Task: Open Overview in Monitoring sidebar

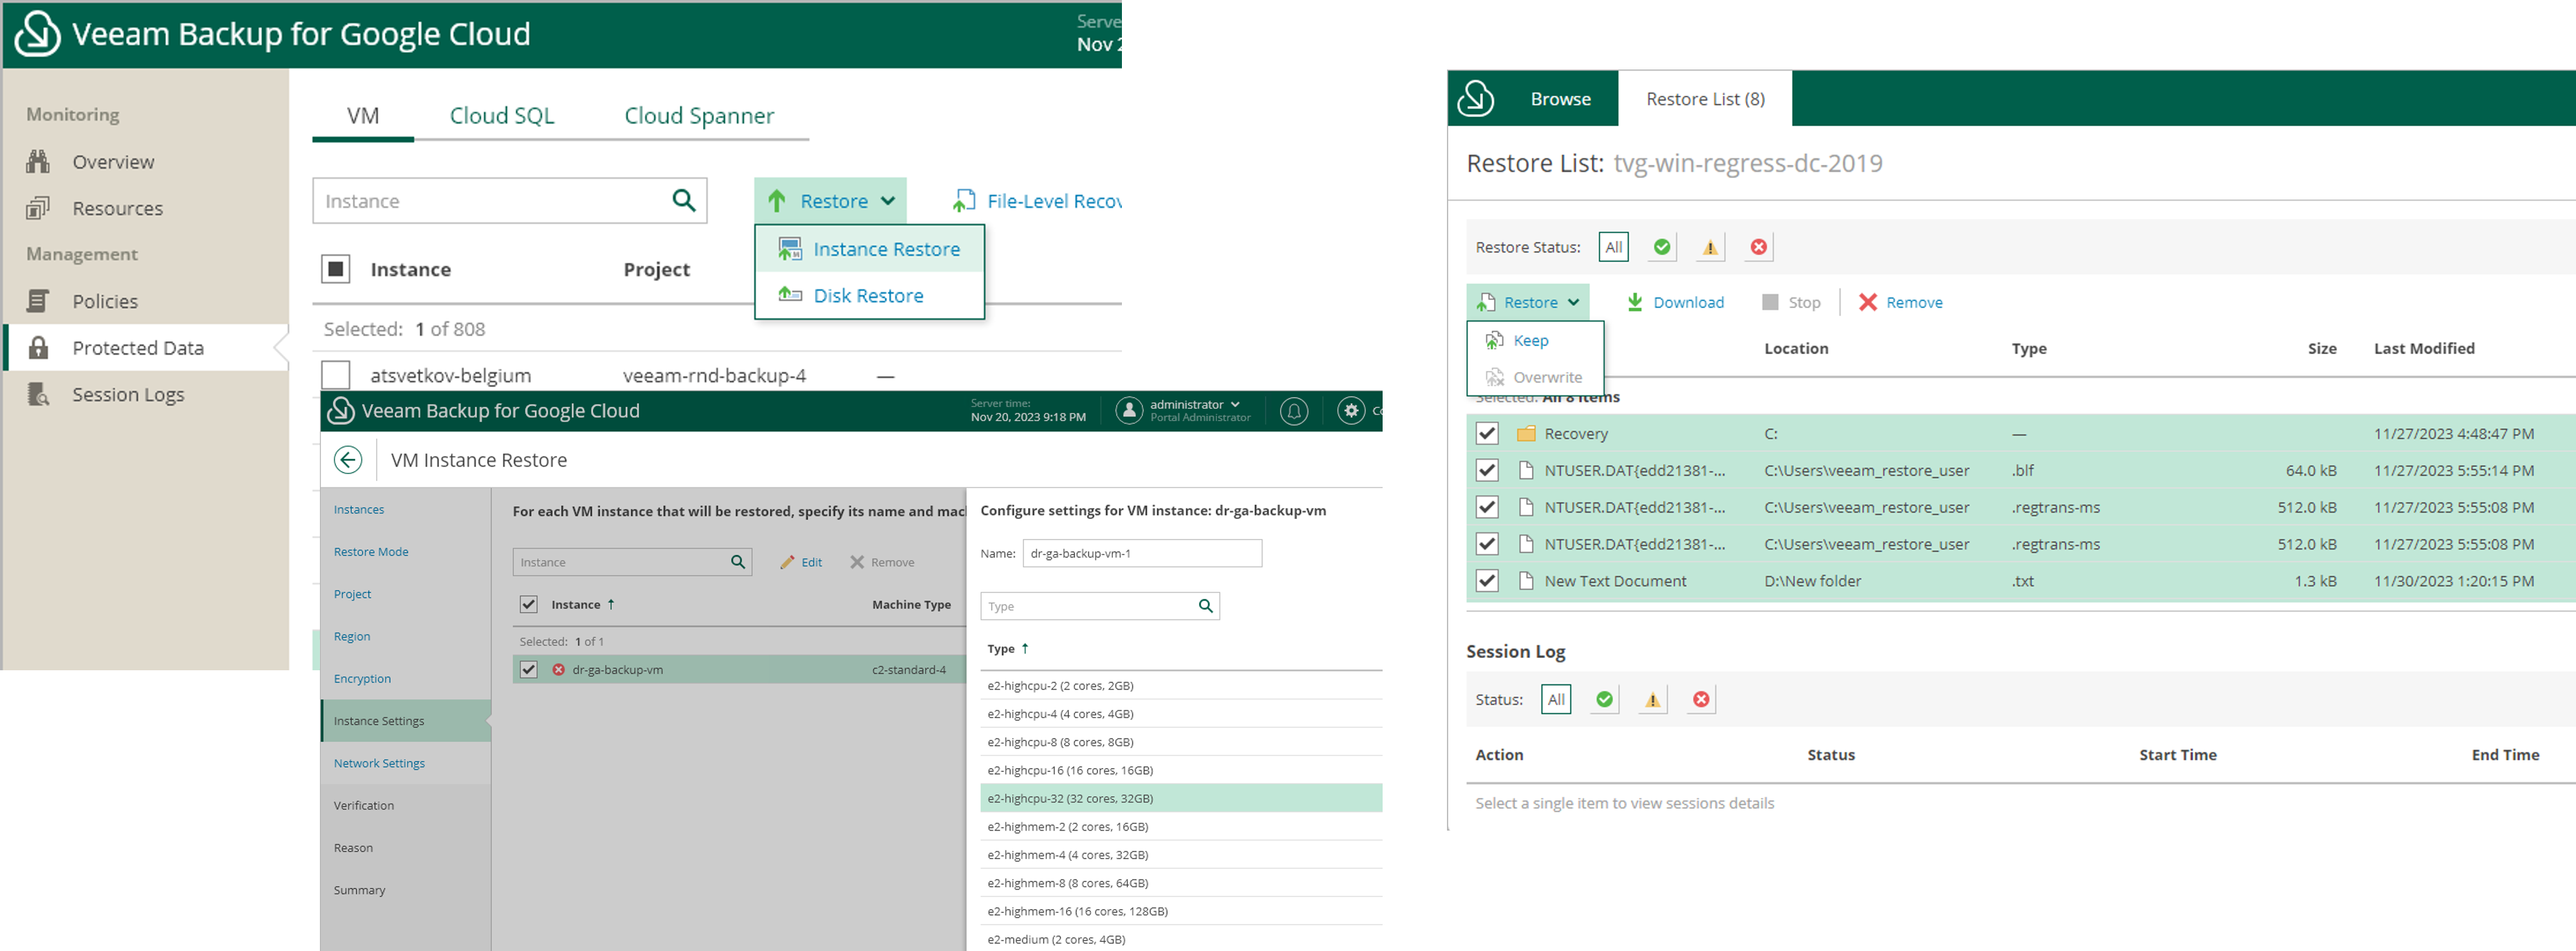Action: click(x=113, y=162)
